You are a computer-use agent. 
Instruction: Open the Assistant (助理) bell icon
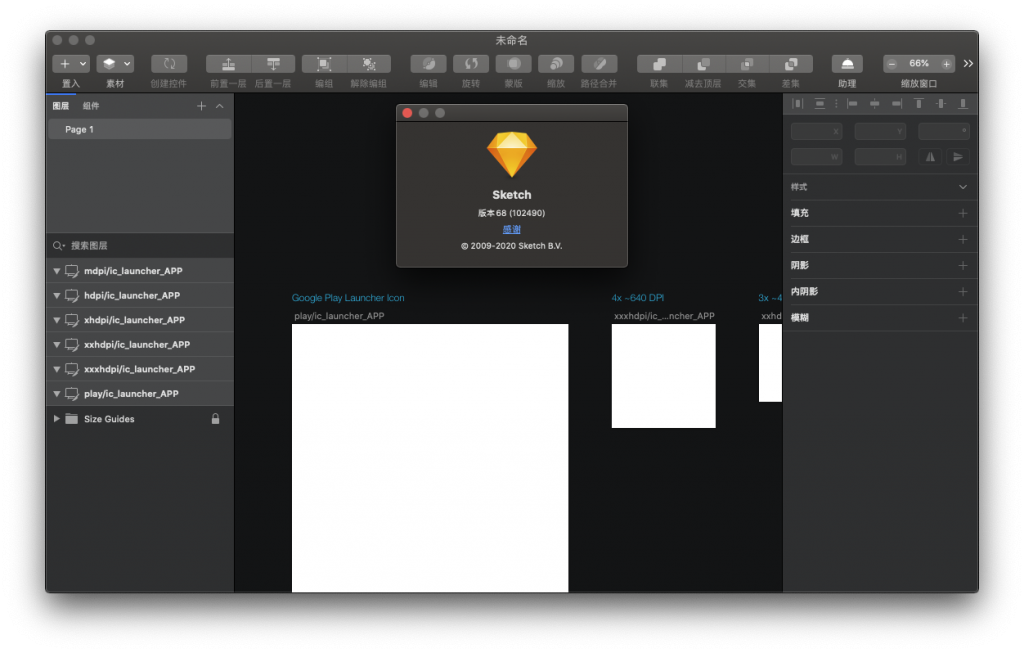pos(847,64)
